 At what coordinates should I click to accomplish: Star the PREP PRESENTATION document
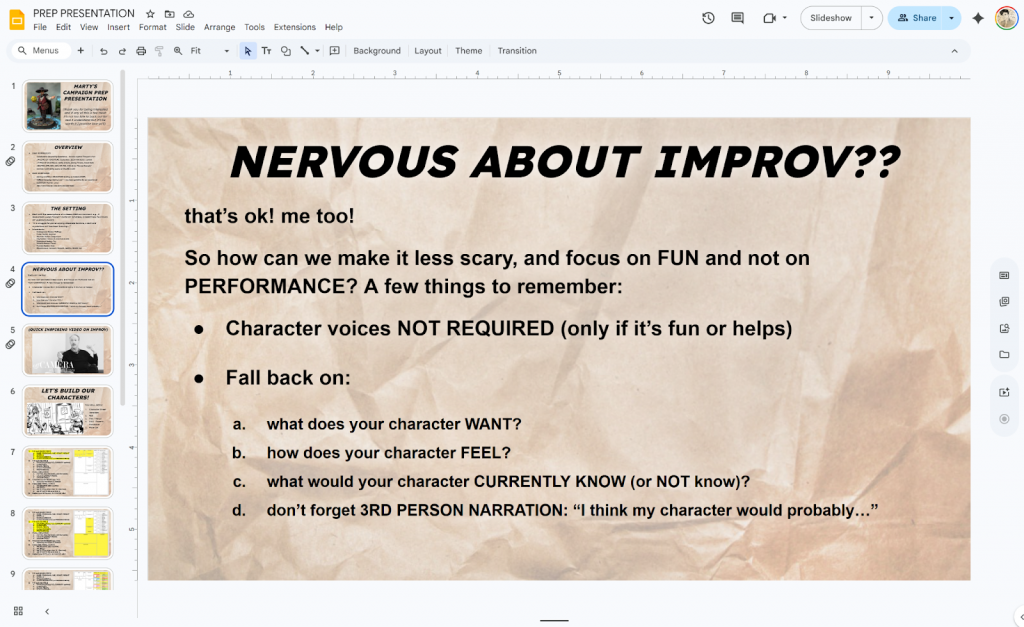[150, 14]
